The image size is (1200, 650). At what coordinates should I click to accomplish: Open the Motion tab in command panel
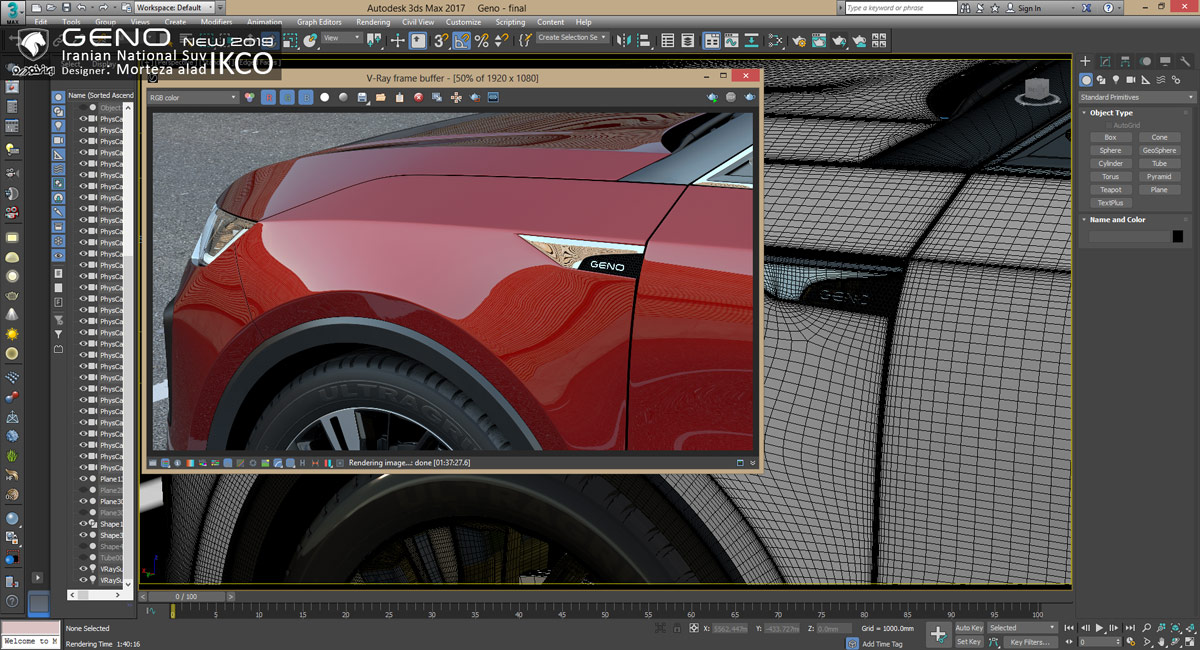pos(1146,62)
